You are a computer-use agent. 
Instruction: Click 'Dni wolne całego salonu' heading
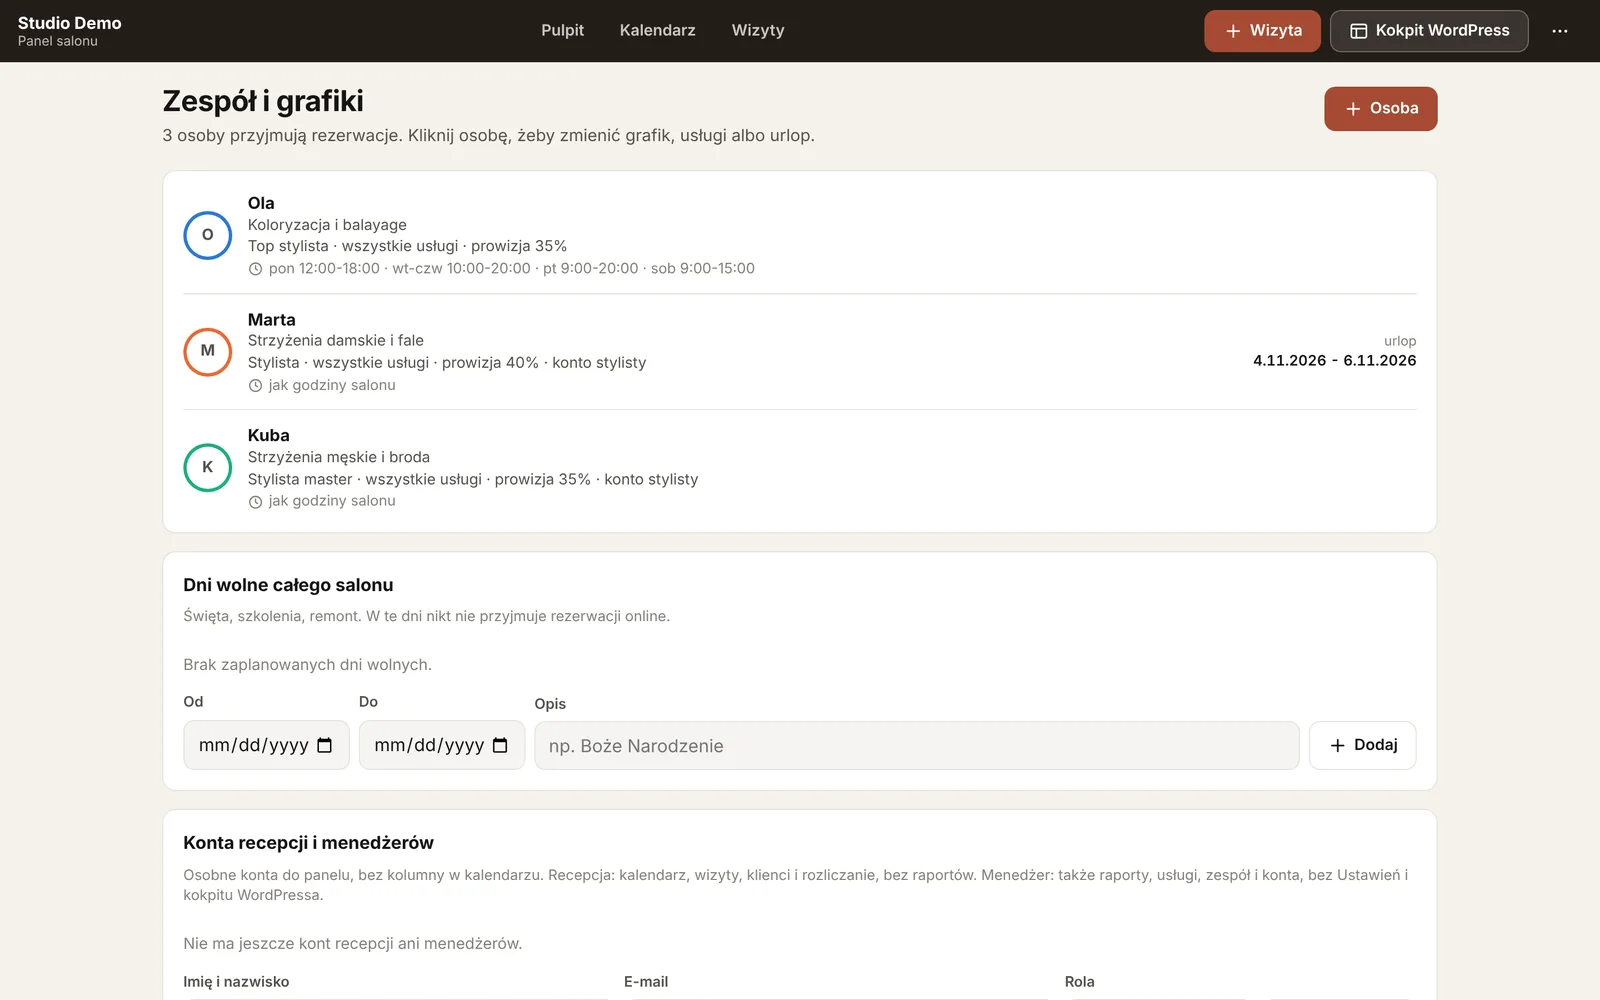(288, 585)
